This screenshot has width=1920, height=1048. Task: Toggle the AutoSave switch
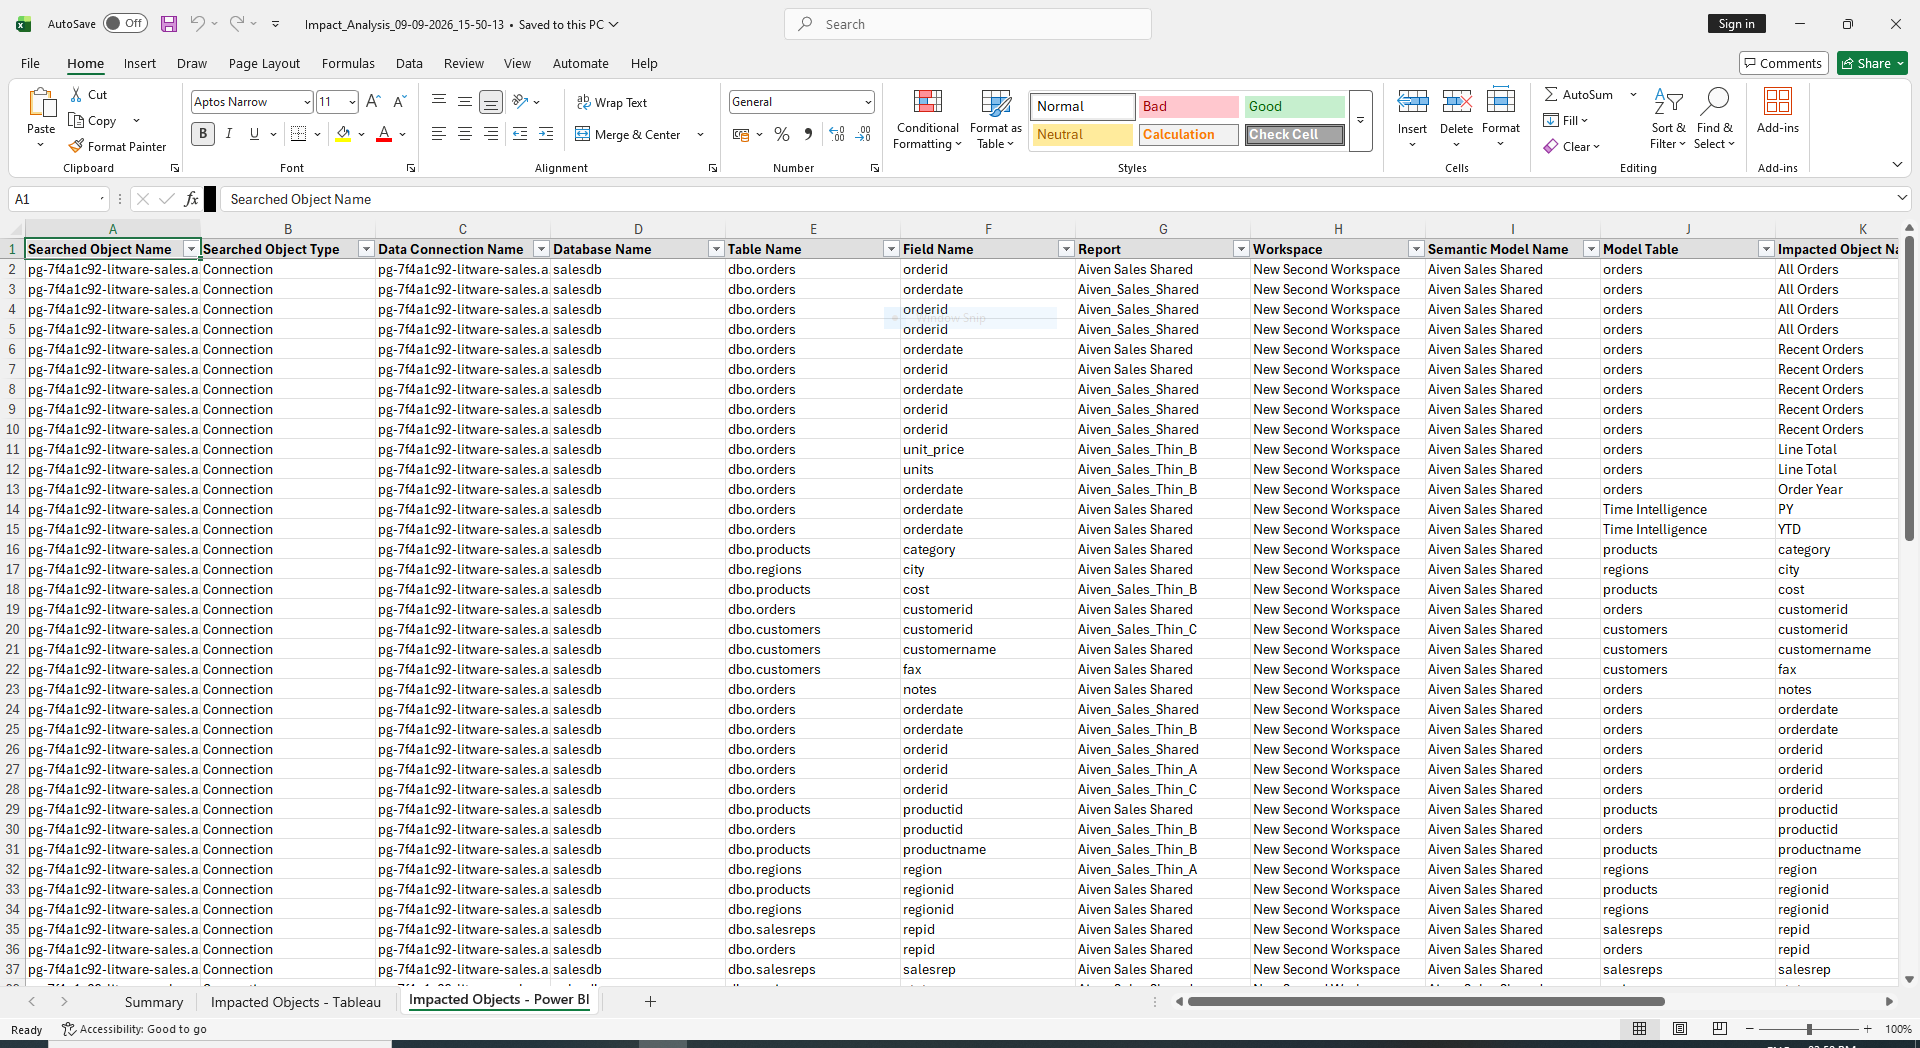point(125,24)
